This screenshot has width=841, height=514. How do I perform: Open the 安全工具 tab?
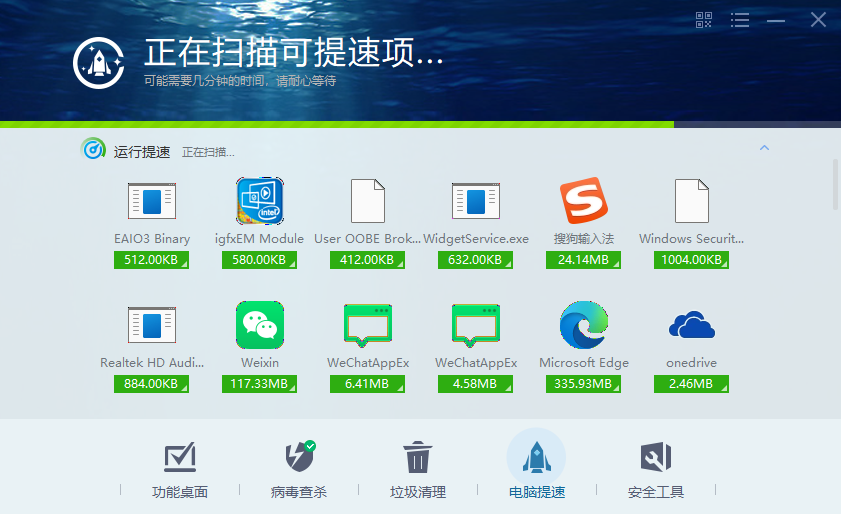655,469
